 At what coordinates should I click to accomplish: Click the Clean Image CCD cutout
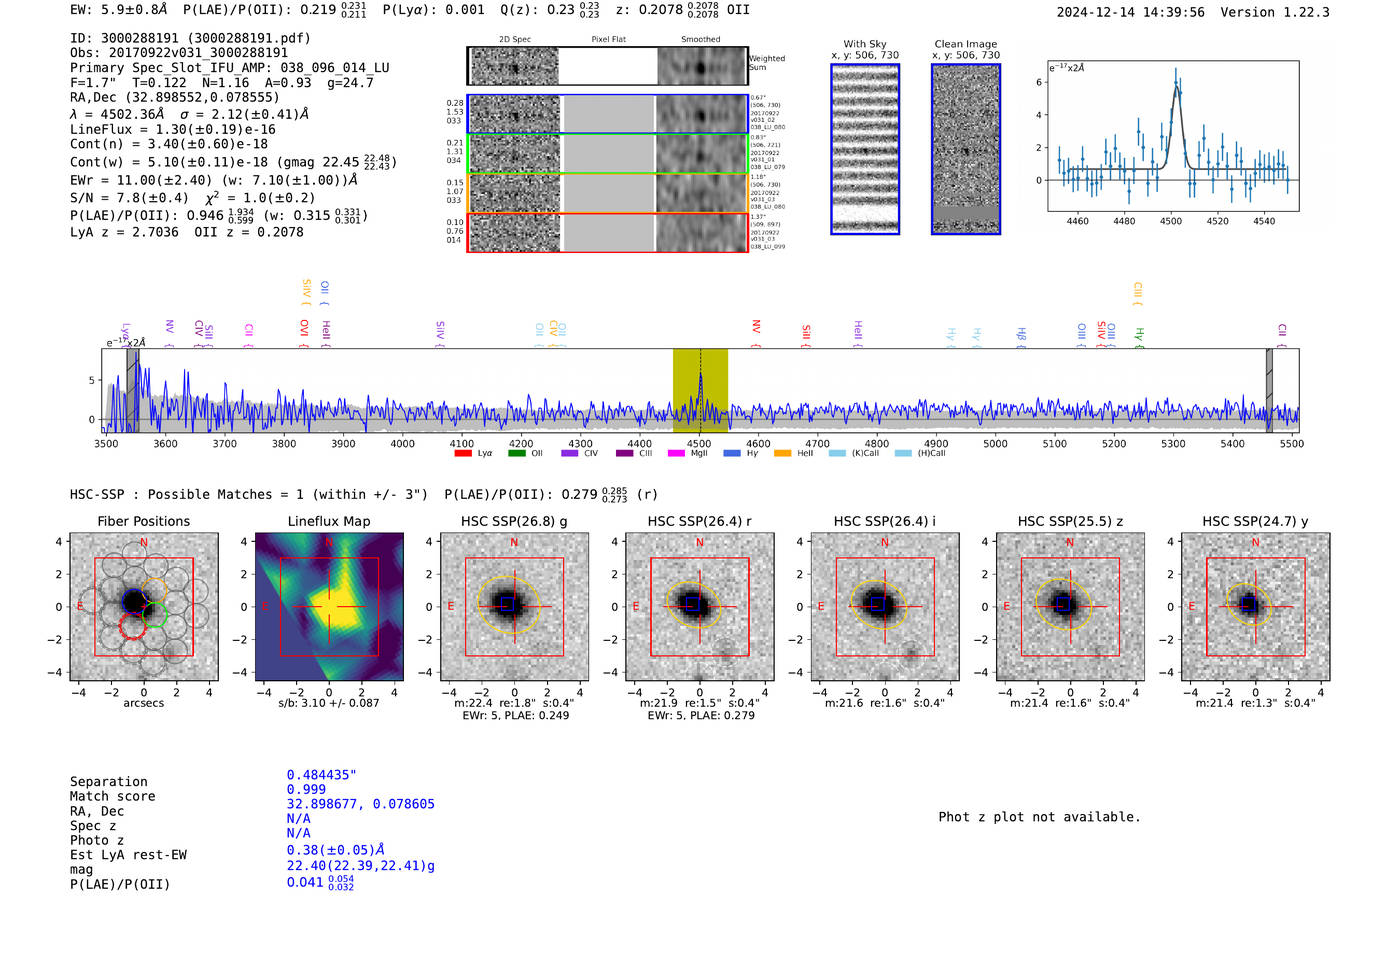point(966,149)
